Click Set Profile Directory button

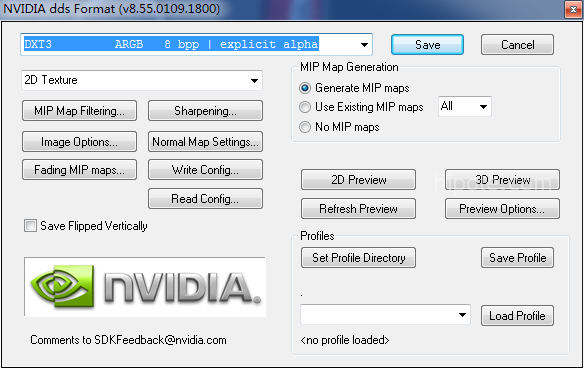tap(358, 258)
